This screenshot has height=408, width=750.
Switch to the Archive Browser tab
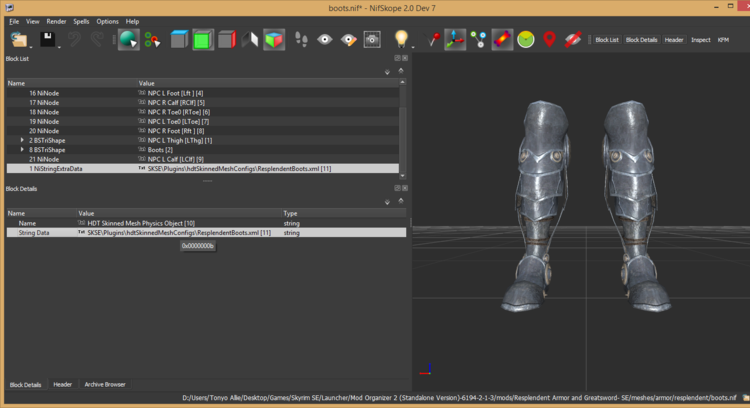[105, 385]
